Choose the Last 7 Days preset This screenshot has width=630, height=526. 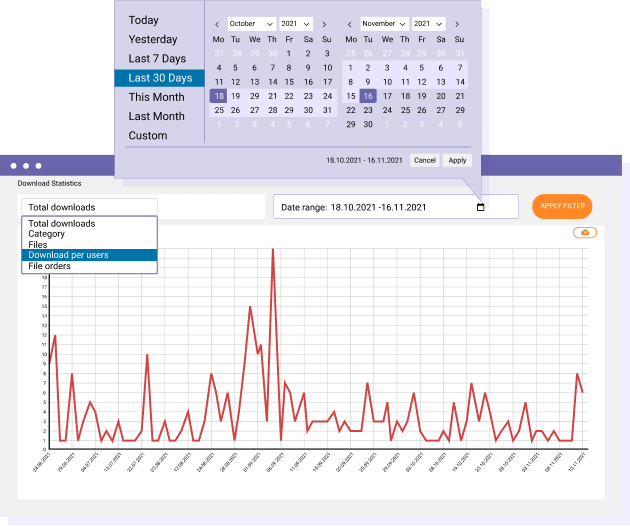(157, 59)
